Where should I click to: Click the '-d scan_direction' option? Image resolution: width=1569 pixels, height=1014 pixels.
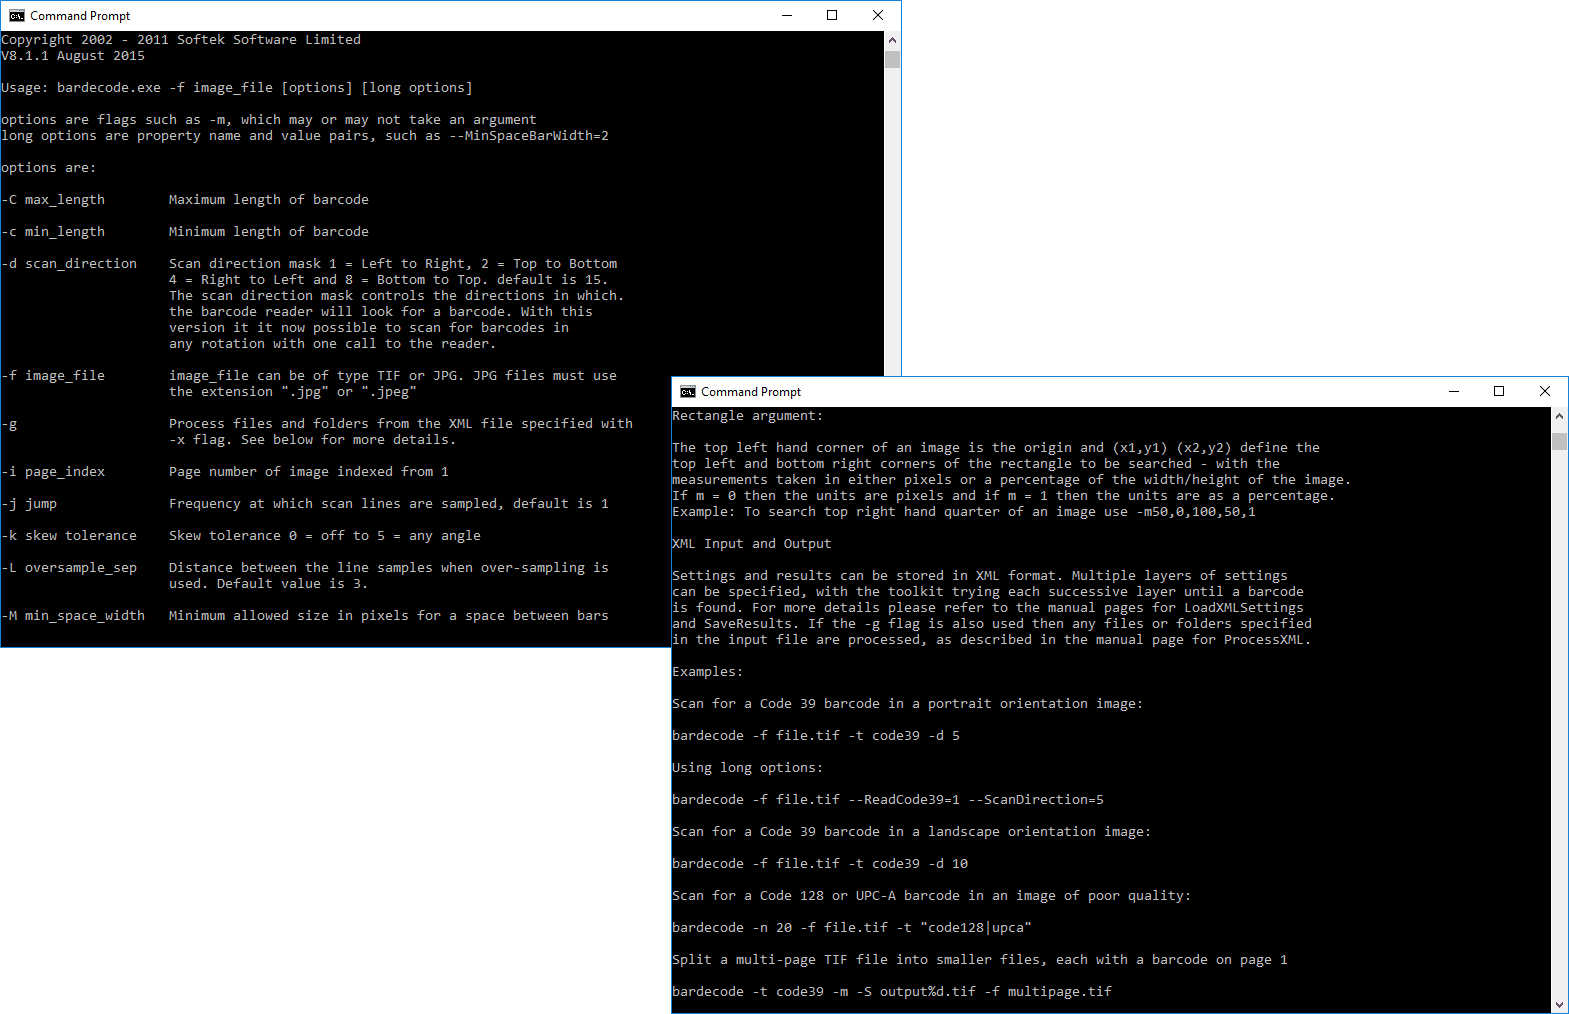[x=69, y=264]
